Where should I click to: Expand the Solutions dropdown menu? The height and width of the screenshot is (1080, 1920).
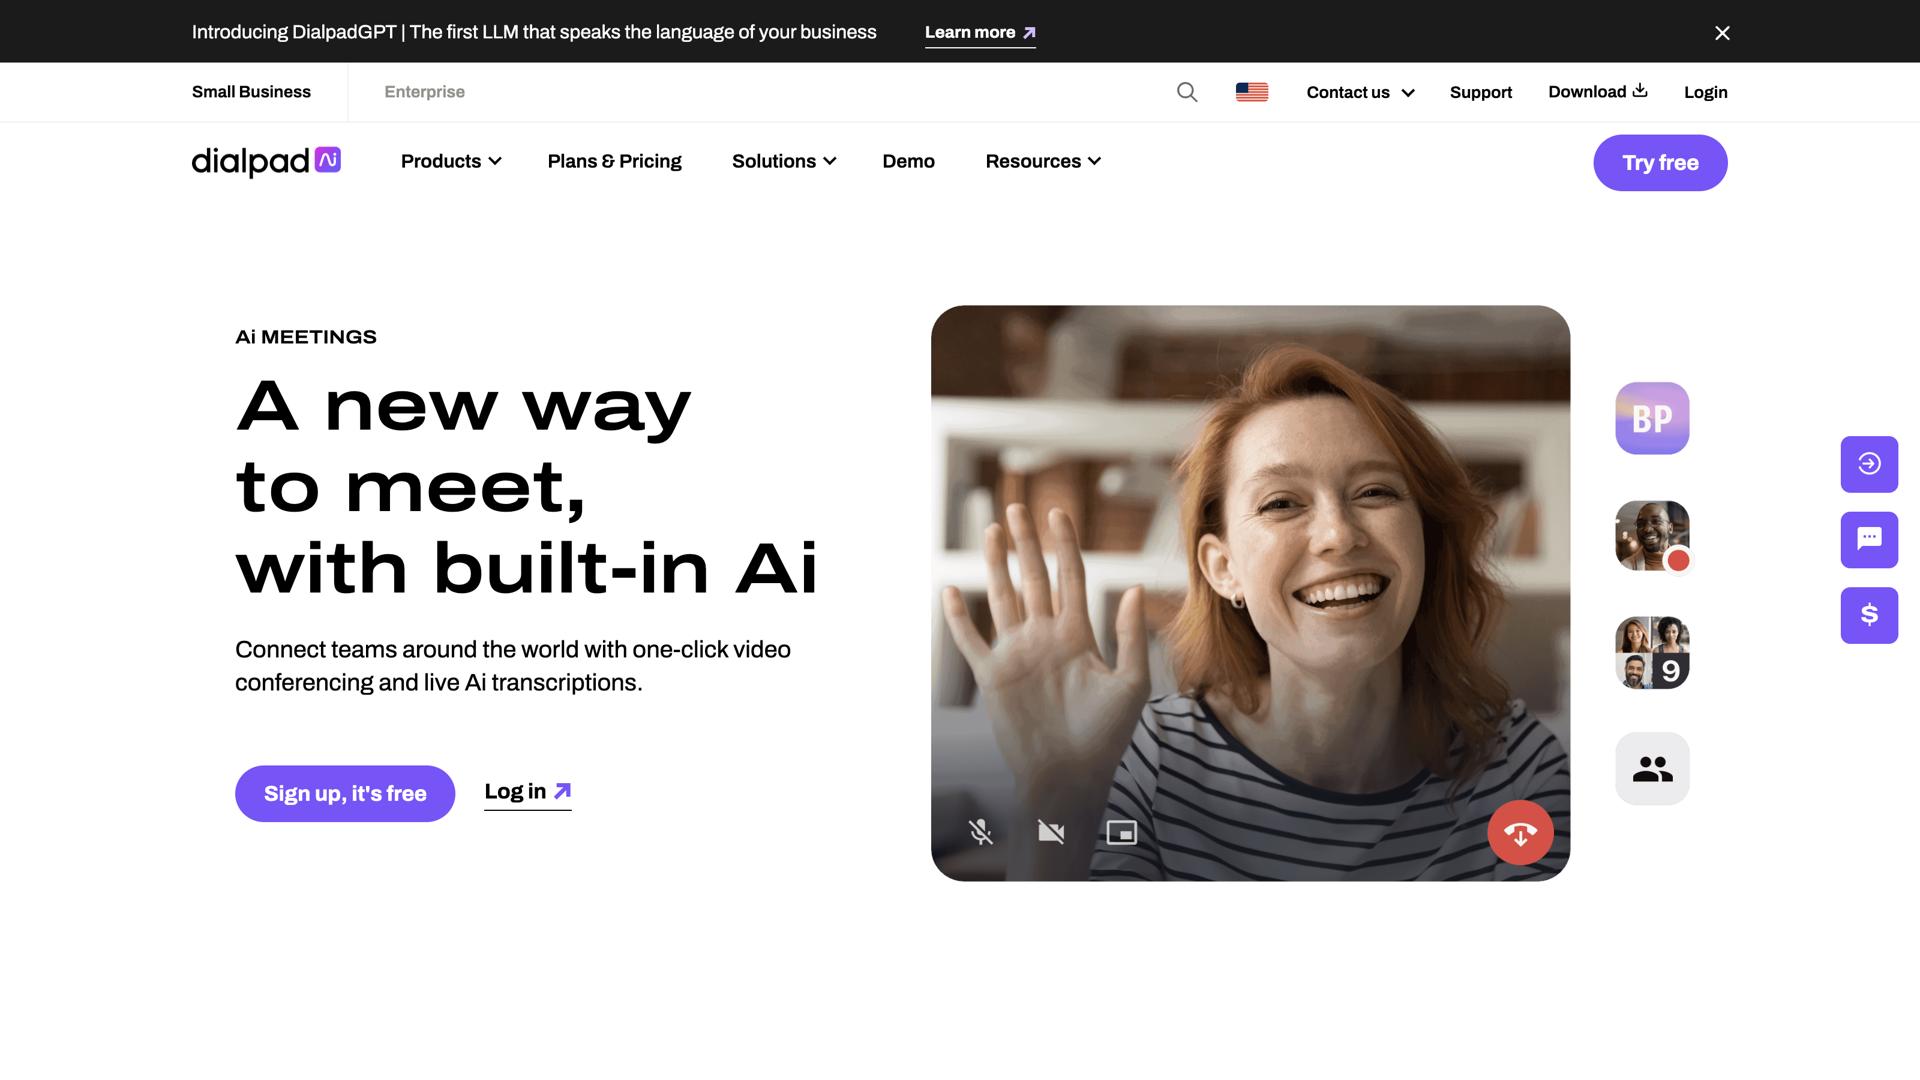click(783, 161)
